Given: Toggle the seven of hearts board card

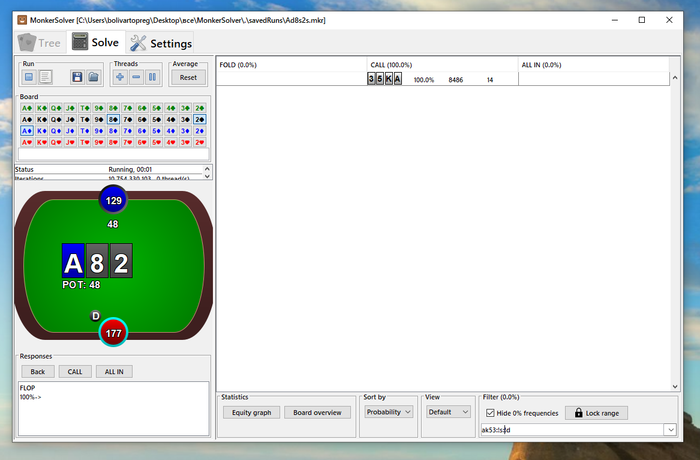Looking at the screenshot, I should click(x=128, y=142).
